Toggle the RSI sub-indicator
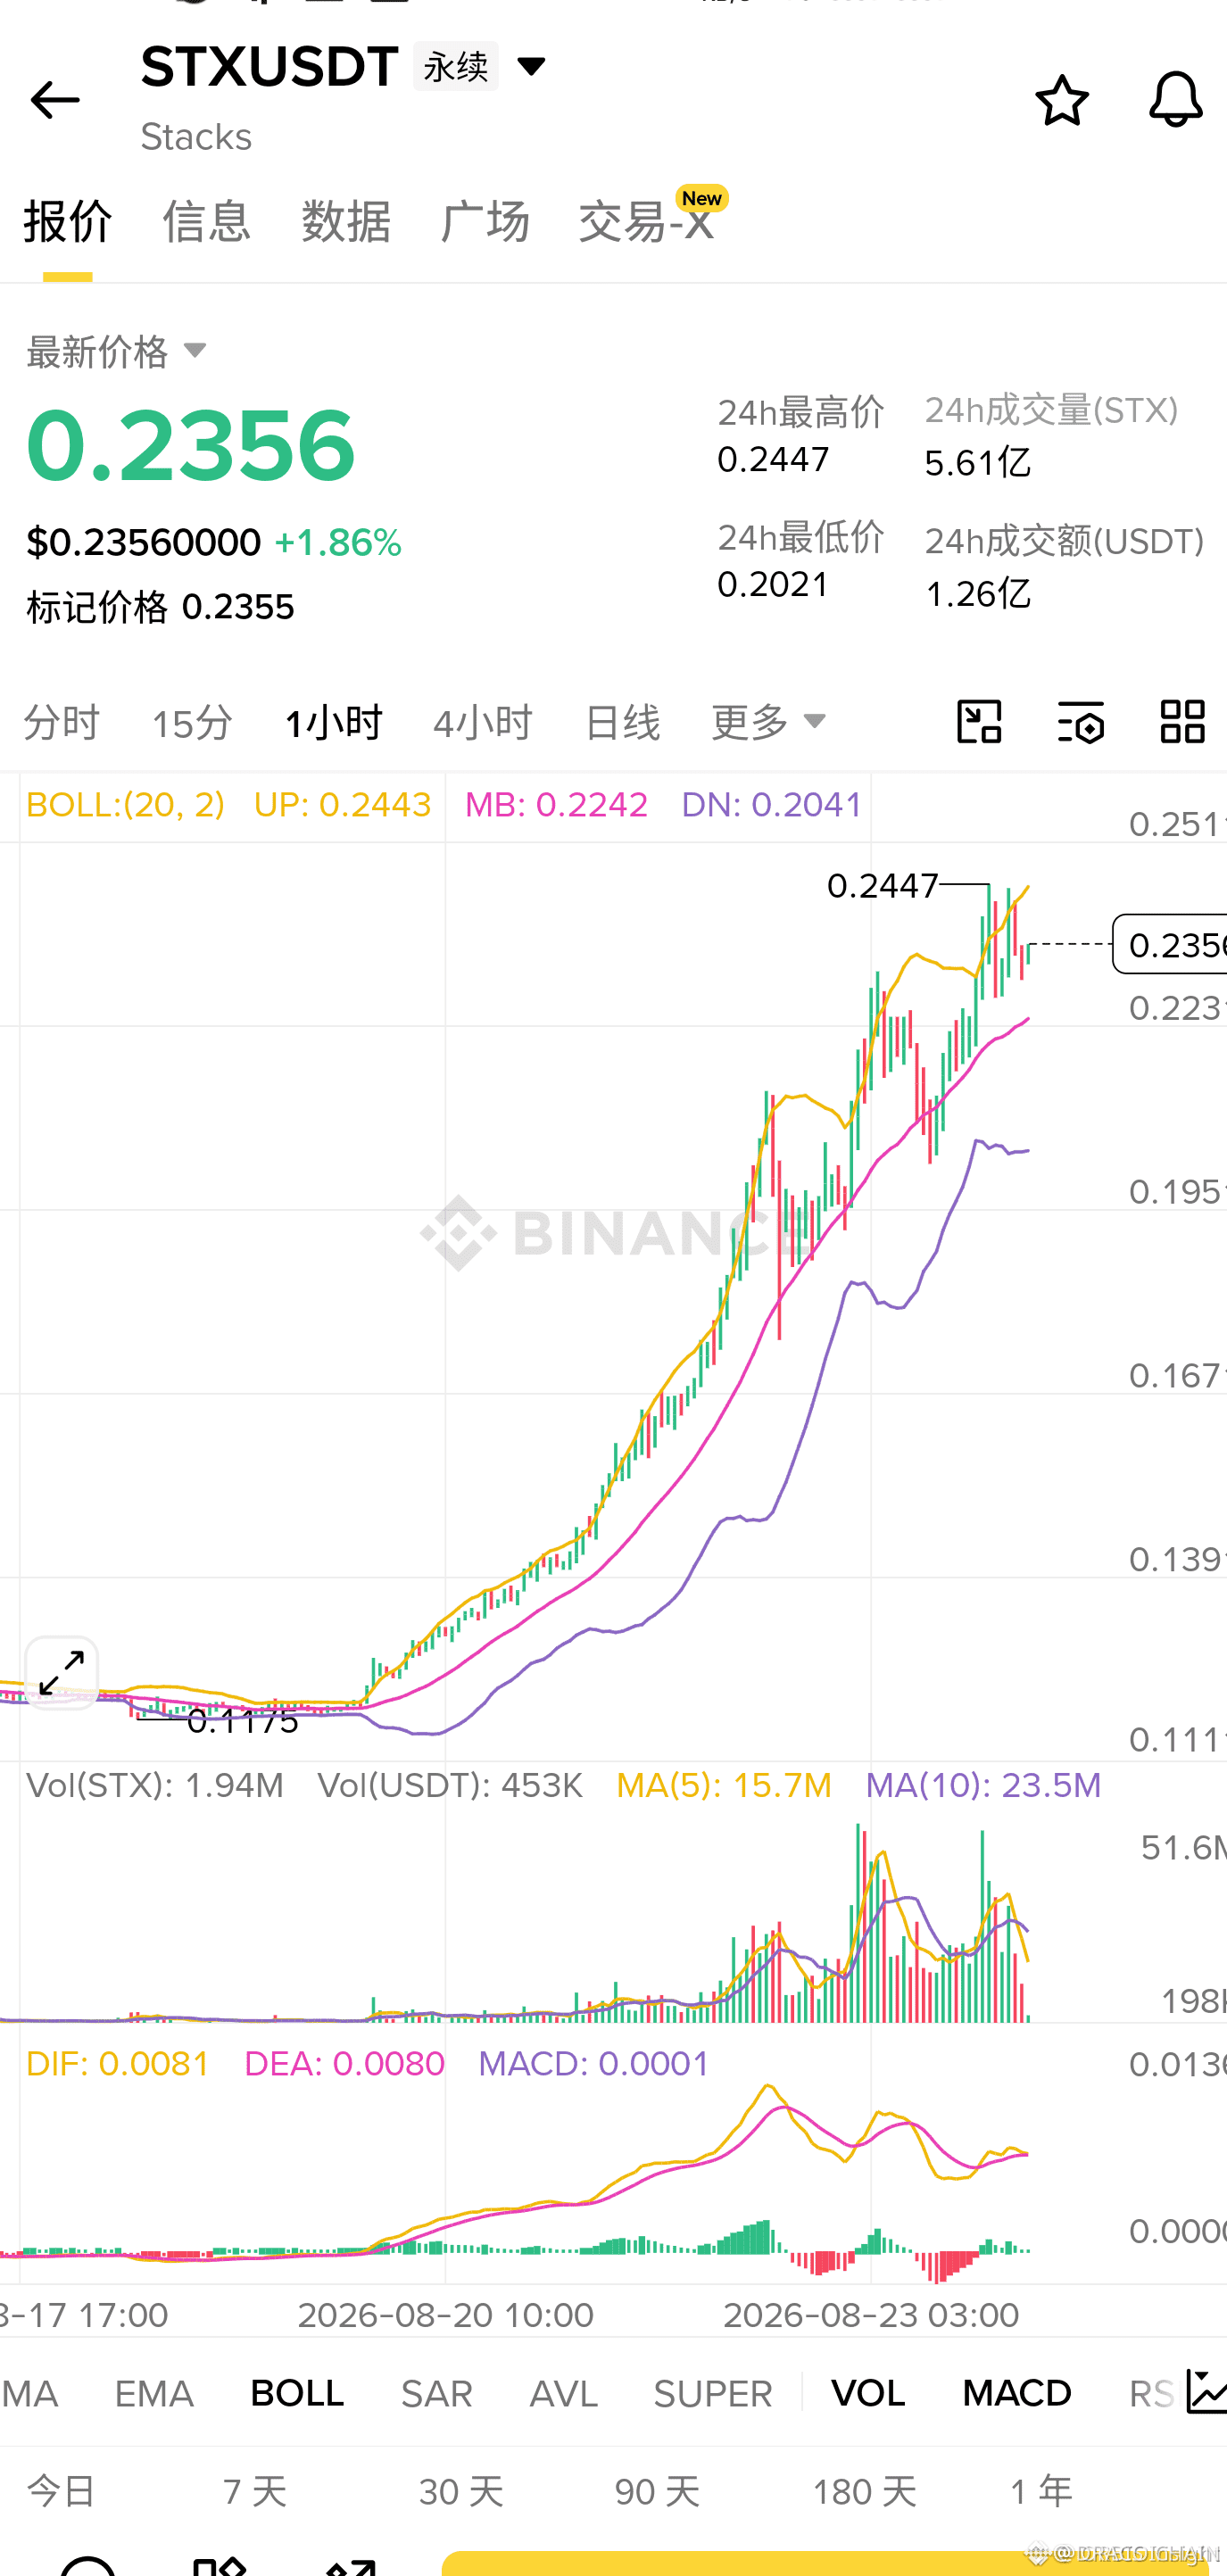Viewport: 1227px width, 2576px height. click(1152, 2393)
